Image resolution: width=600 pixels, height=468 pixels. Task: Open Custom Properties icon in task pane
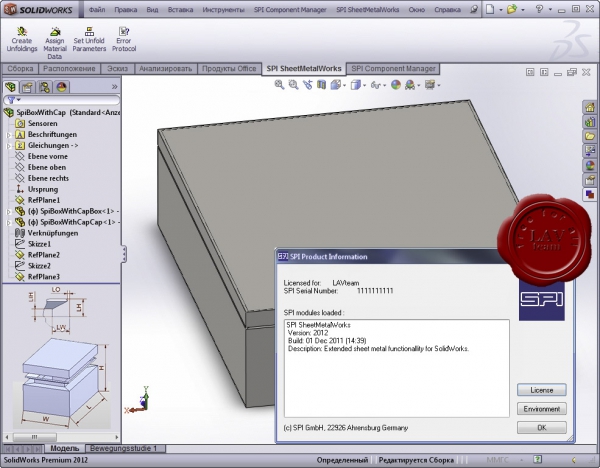(x=590, y=180)
